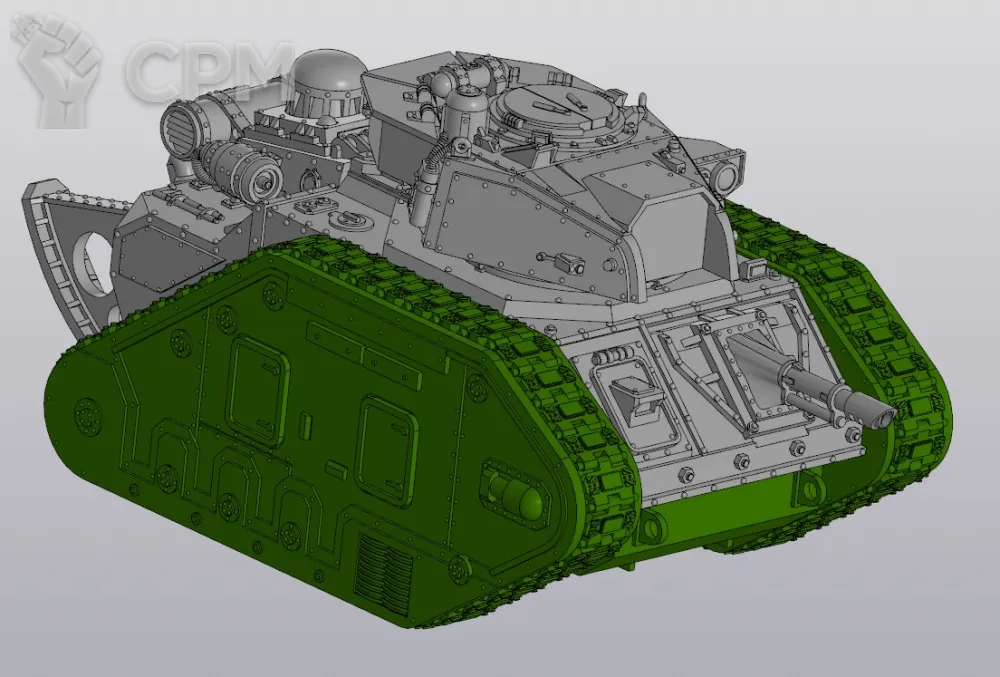
Task: Click the round hub cap on front of side panel
Action: click(517, 490)
